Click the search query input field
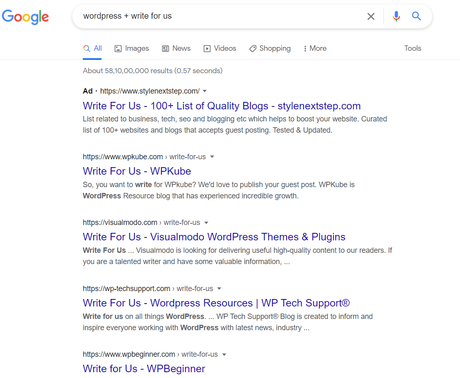This screenshot has height=378, width=460. tap(220, 16)
